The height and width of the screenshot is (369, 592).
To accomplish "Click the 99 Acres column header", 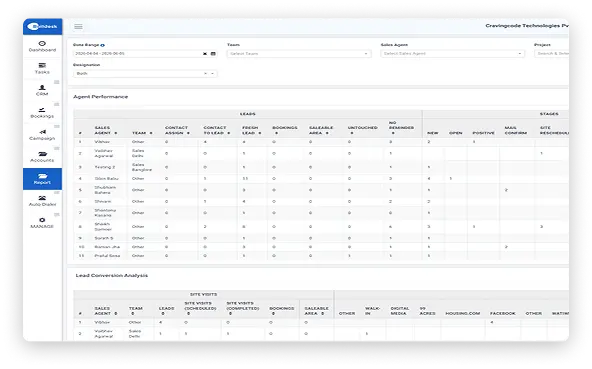I will click(427, 311).
